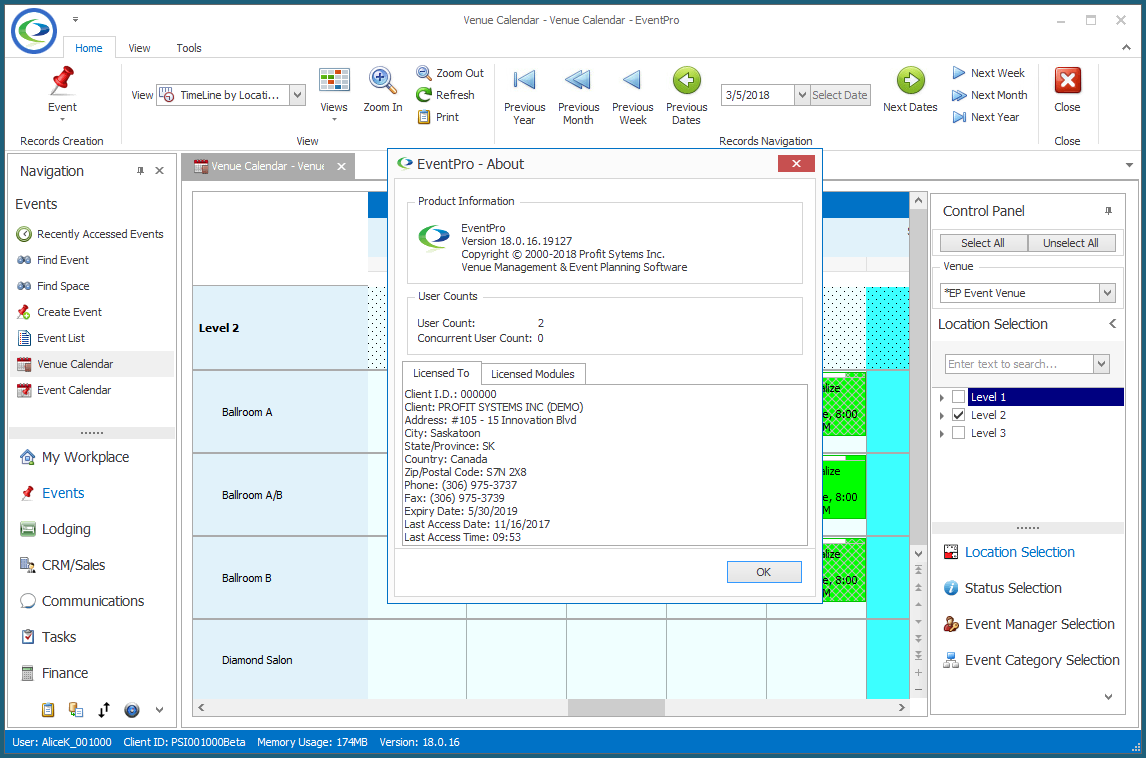Open the CRM/Sales module
The image size is (1146, 758).
click(x=63, y=565)
